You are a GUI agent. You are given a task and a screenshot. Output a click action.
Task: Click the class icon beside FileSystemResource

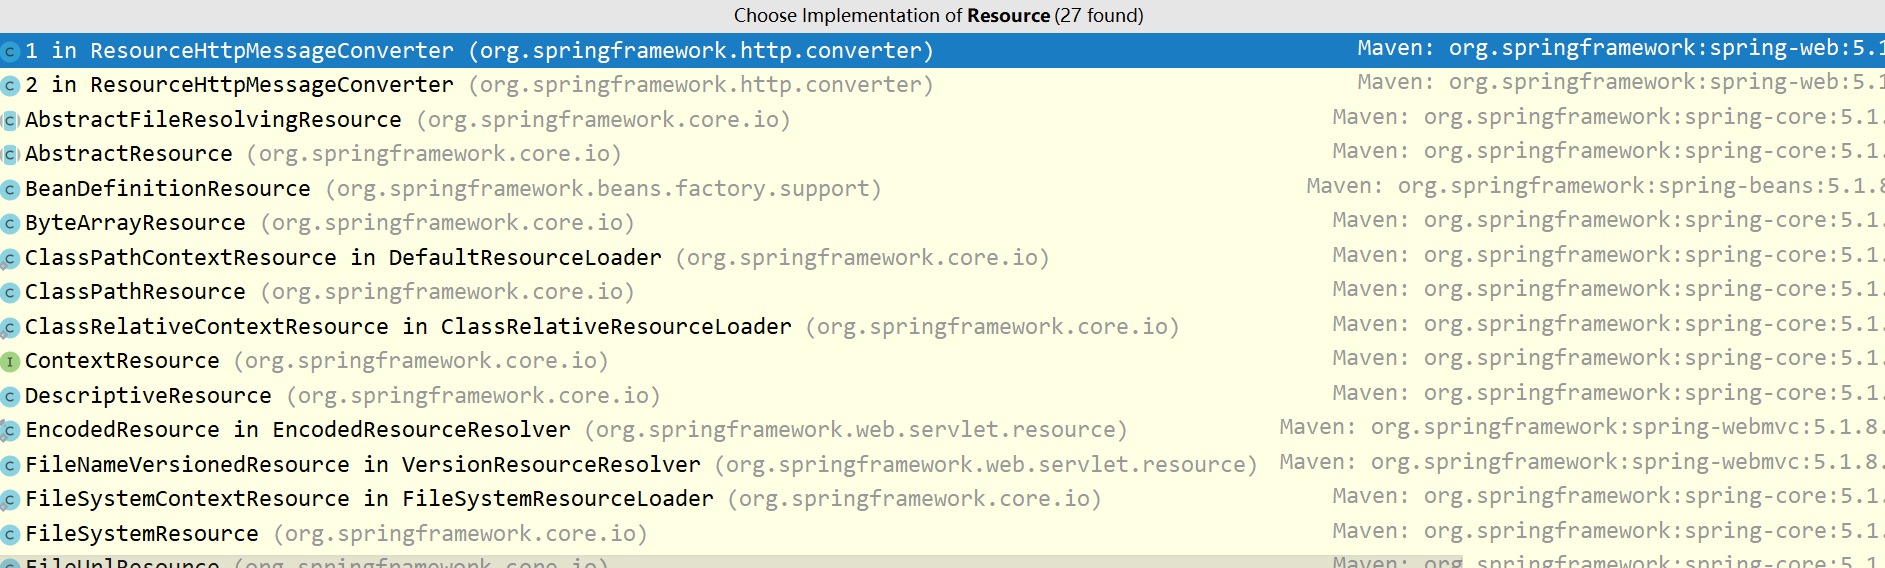pyautogui.click(x=10, y=535)
